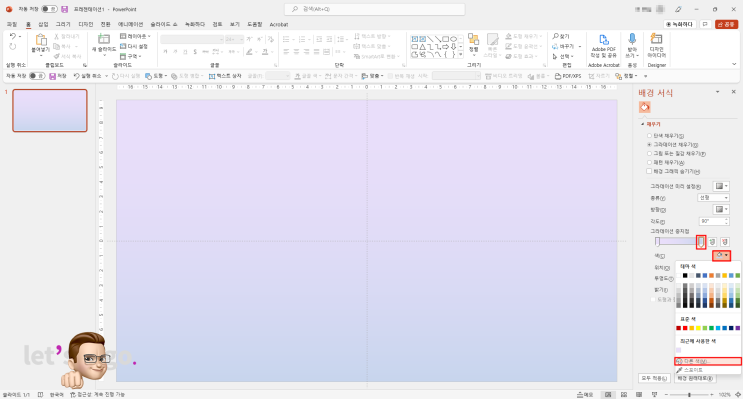Select Pattern fill (패턴 채우기) radio
Screen dimensions: 743x399
pos(650,163)
